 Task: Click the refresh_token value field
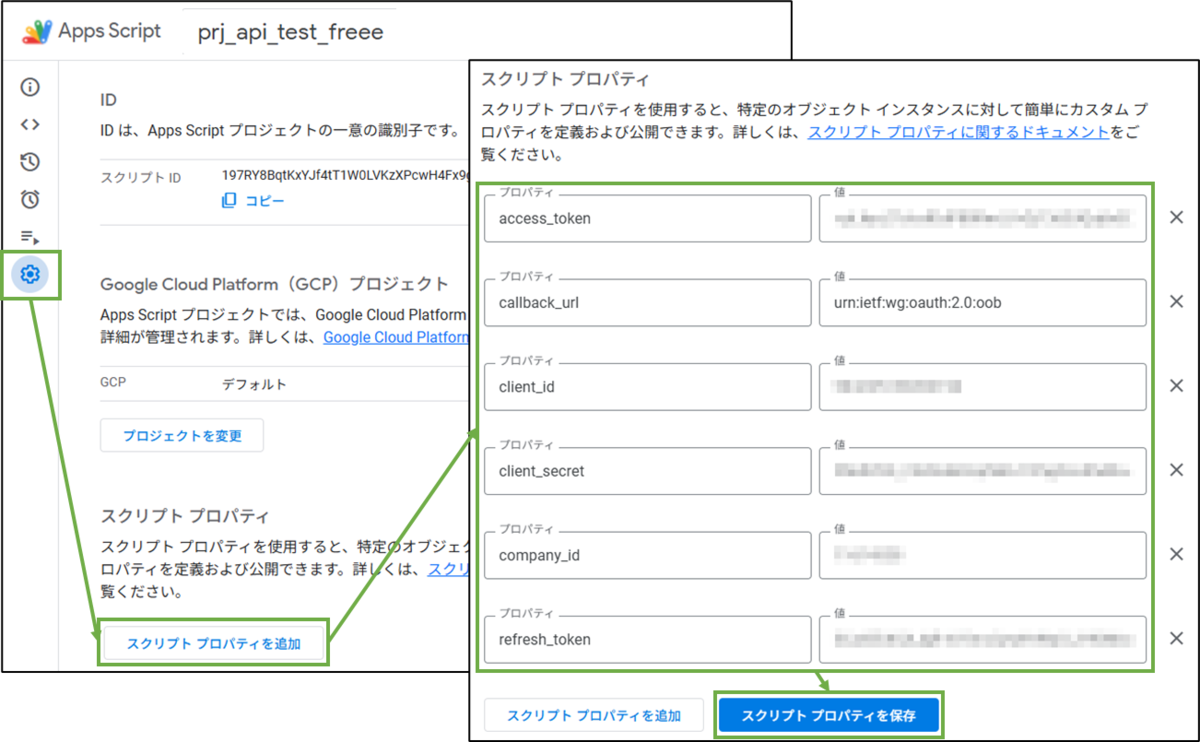tap(983, 638)
